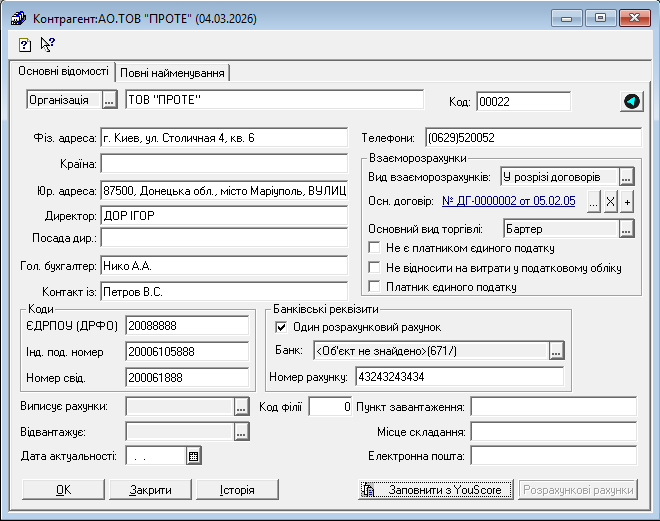660x521 pixels.
Task: Clear the Осн. договір with X button
Action: (610, 202)
